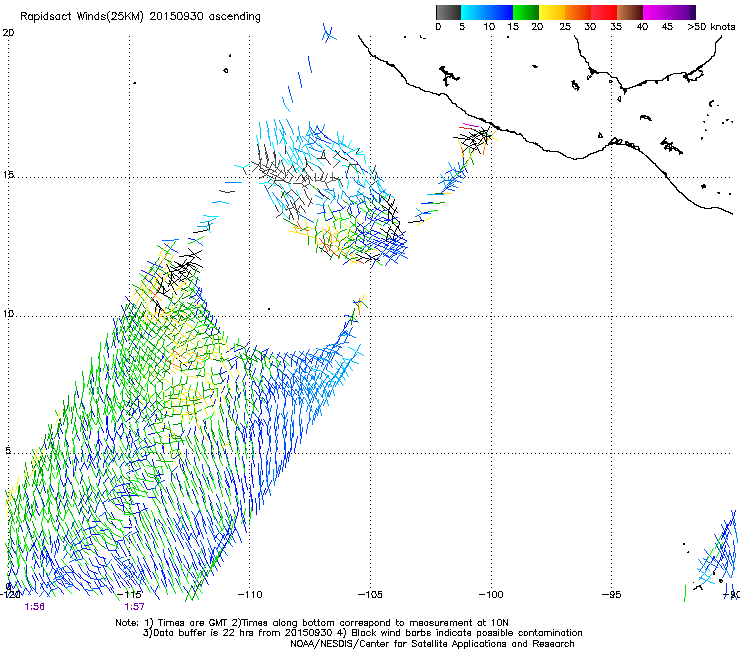Click the latitude label 10
The height and width of the screenshot is (650, 740).
[x=8, y=313]
